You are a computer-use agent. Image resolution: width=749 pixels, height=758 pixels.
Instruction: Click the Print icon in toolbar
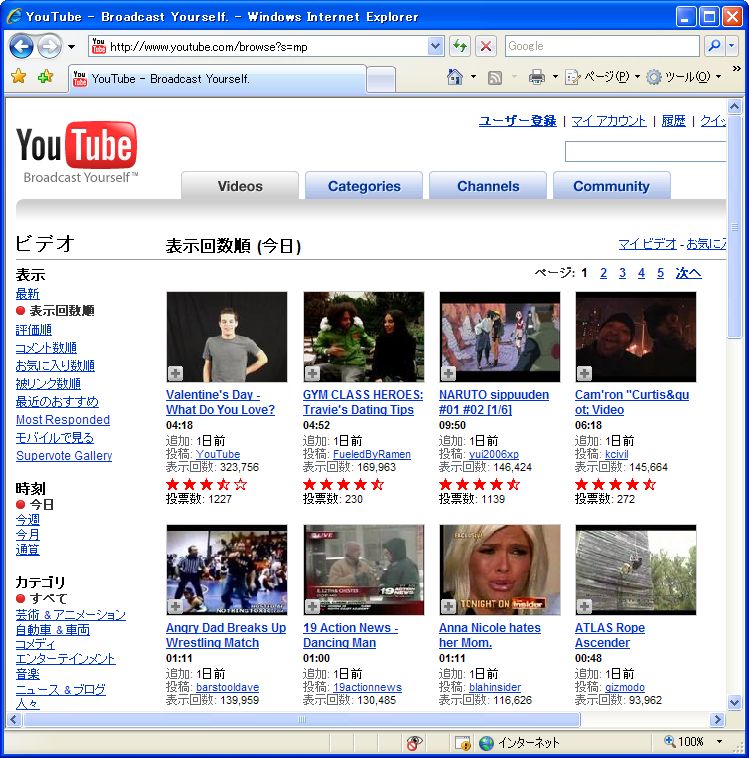[537, 76]
